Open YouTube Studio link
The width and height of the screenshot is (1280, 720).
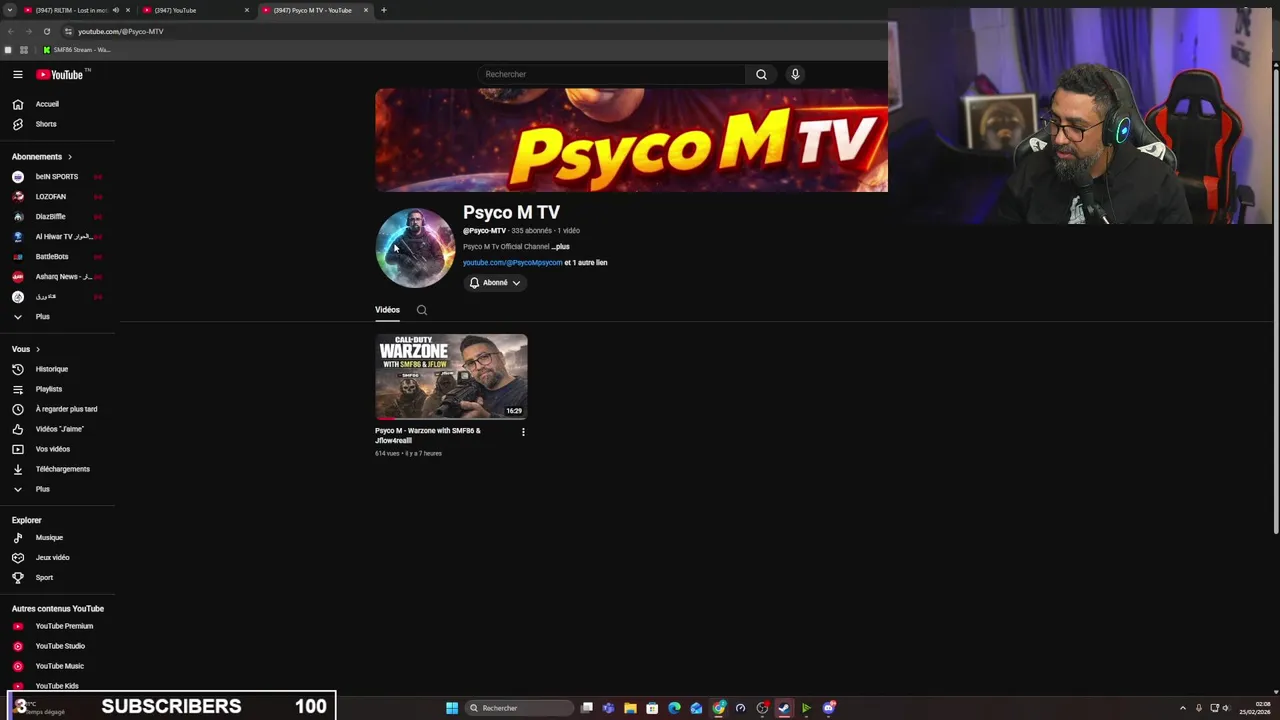(58, 646)
